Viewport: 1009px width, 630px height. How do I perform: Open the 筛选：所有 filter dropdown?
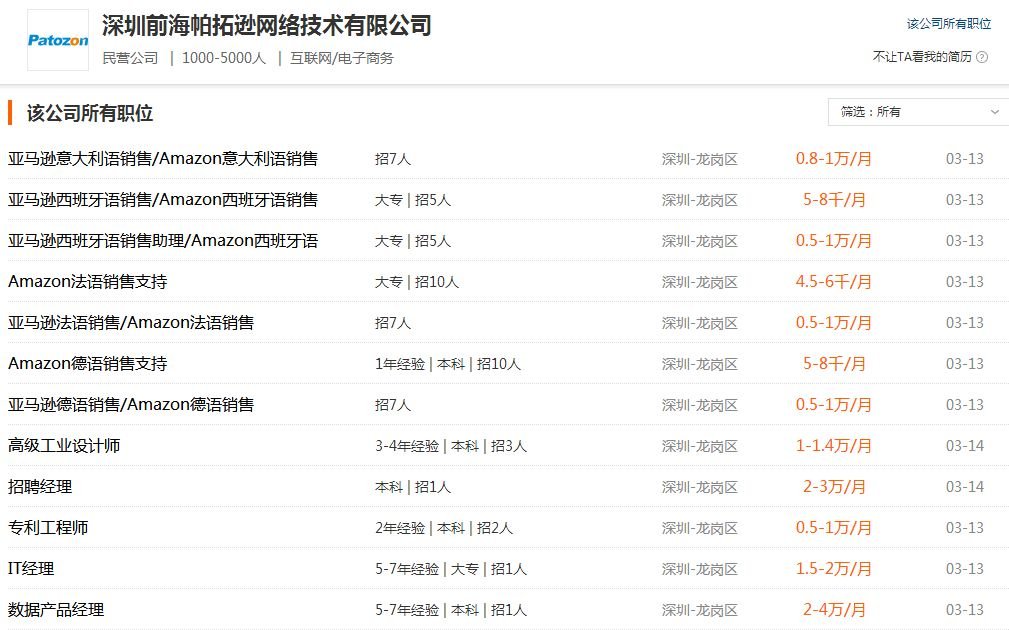(x=919, y=112)
